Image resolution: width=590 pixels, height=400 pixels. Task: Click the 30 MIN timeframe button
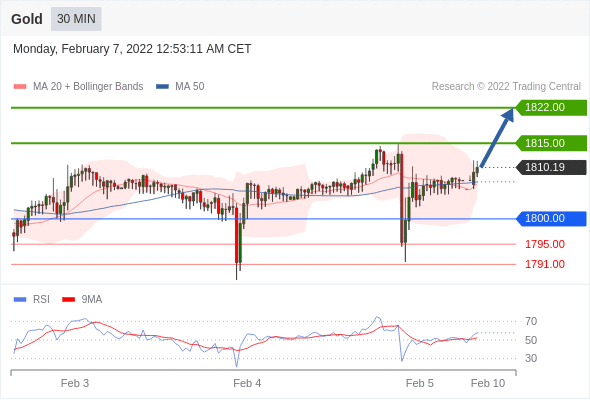[76, 19]
